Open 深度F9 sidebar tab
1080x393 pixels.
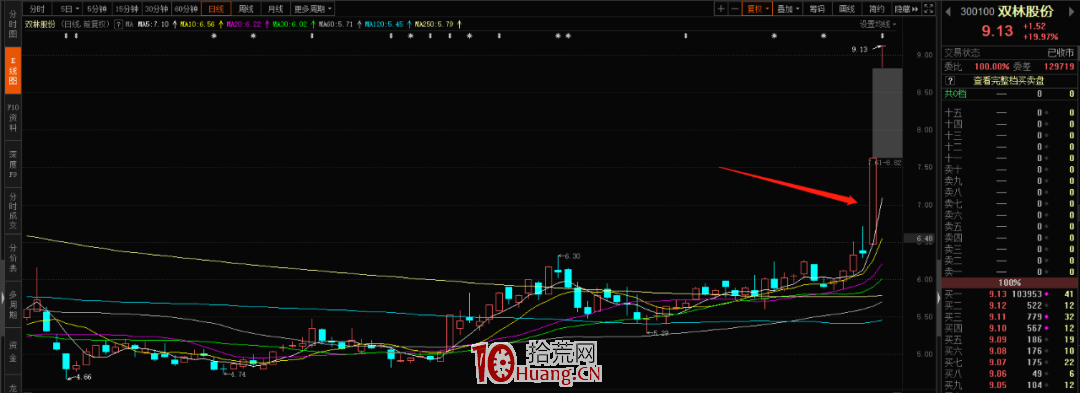(12, 164)
